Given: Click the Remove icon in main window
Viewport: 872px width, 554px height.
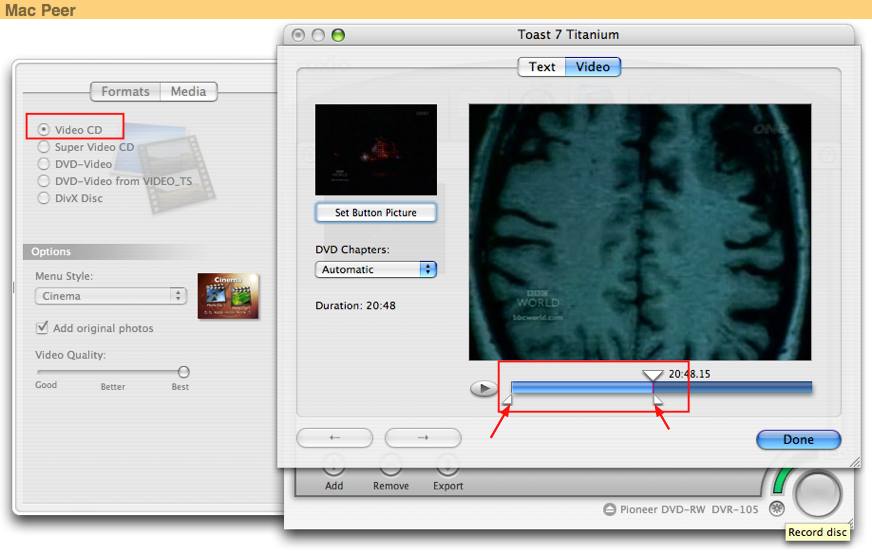Looking at the screenshot, I should tap(391, 466).
